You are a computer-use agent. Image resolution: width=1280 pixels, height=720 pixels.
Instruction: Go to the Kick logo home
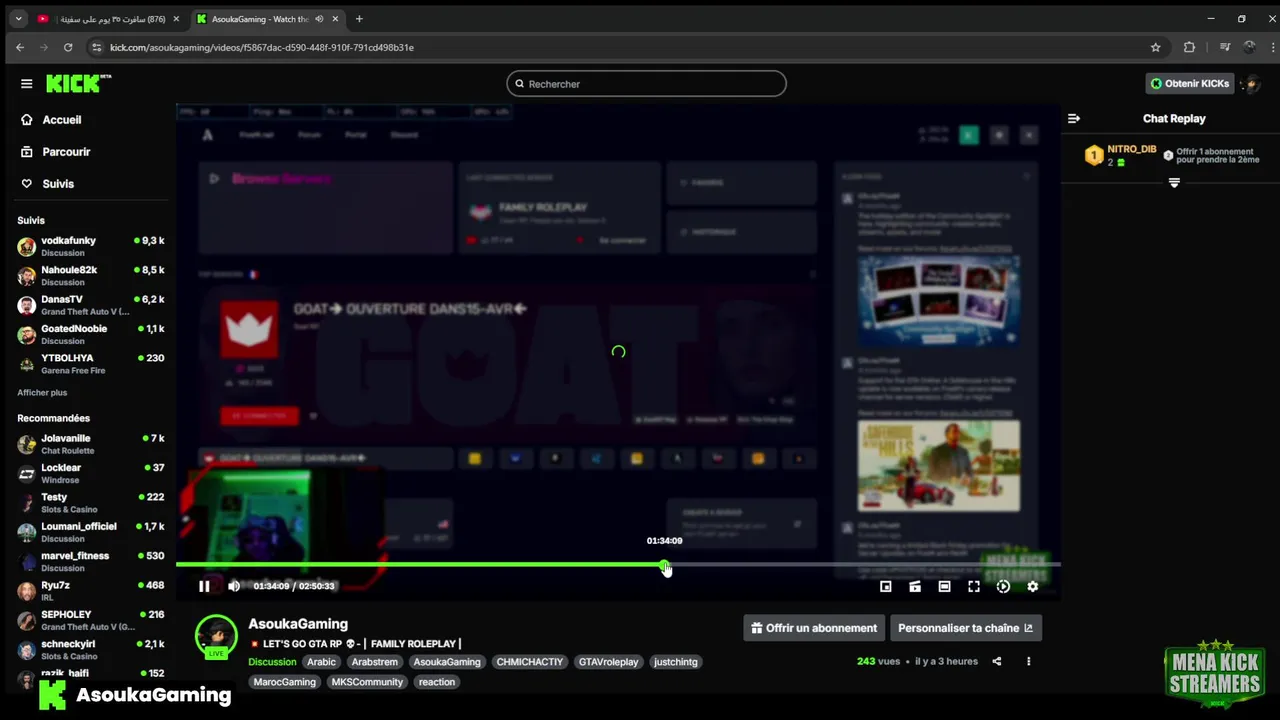[79, 84]
